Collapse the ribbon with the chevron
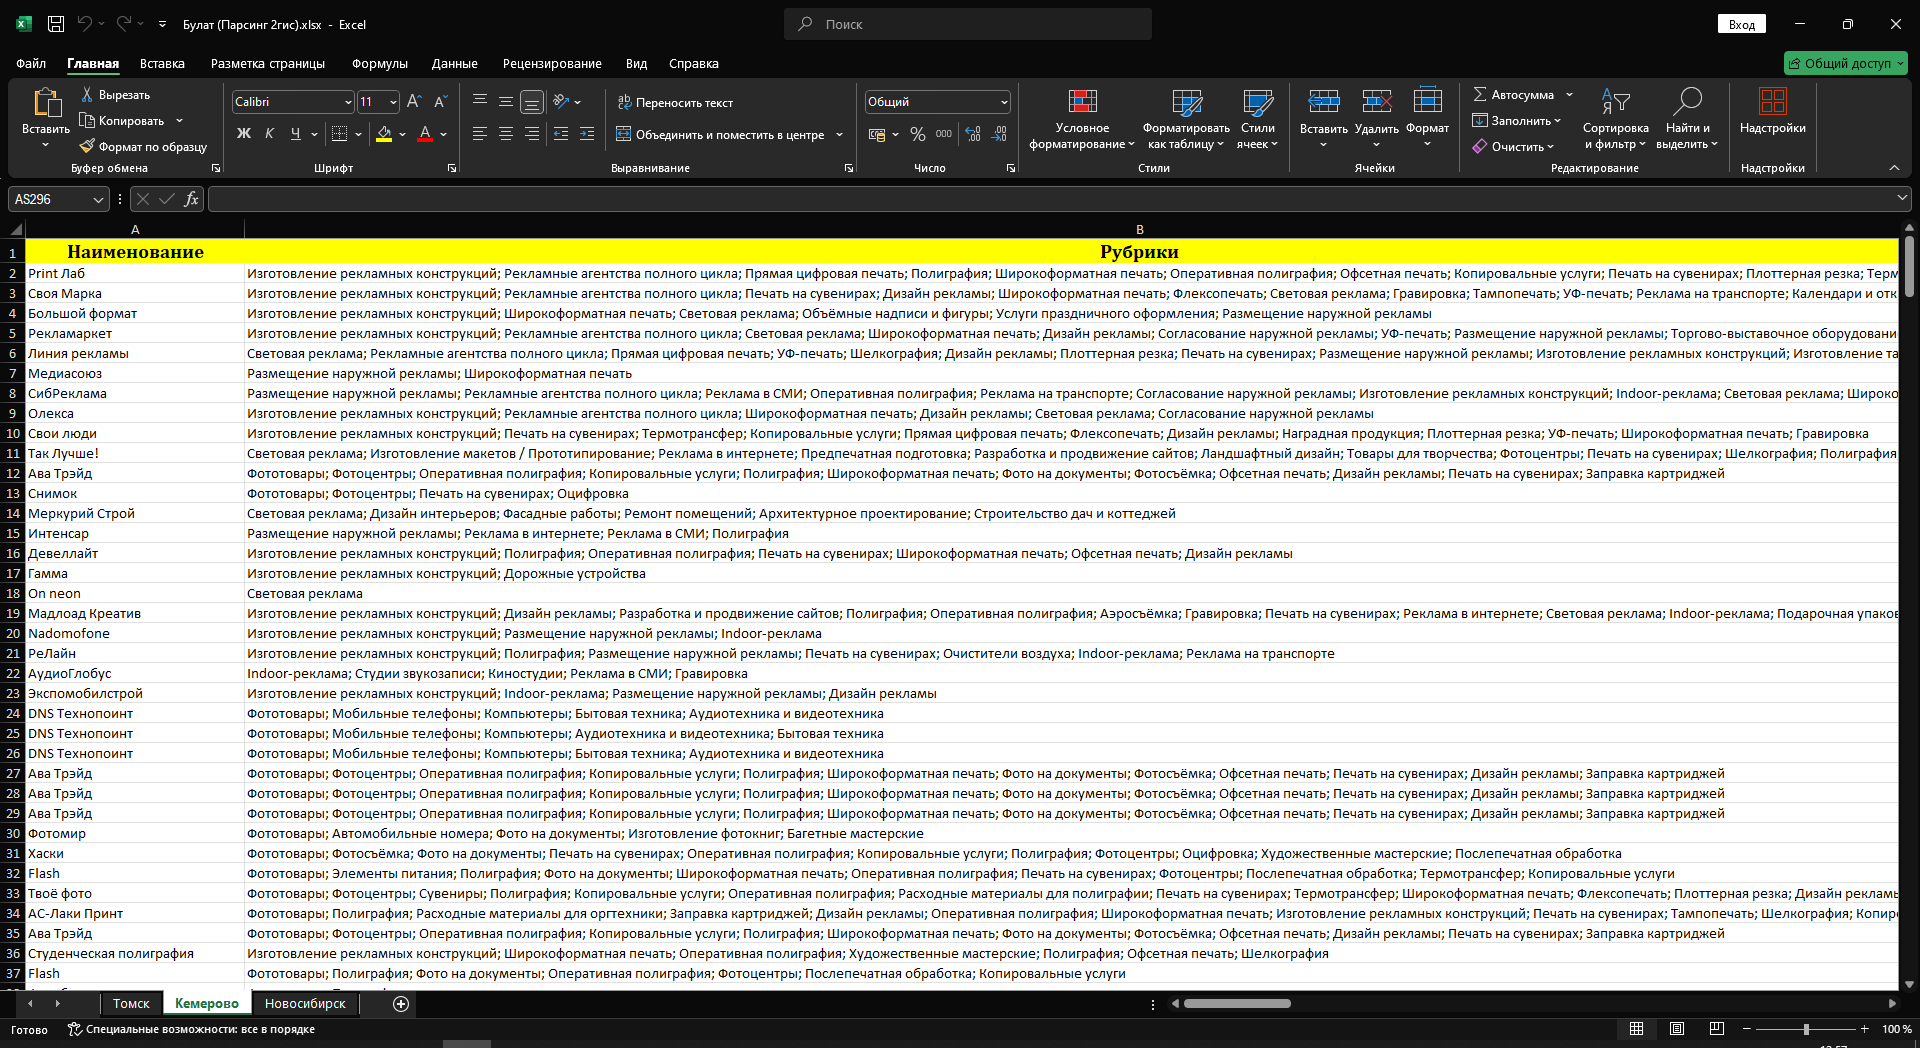 1894,168
